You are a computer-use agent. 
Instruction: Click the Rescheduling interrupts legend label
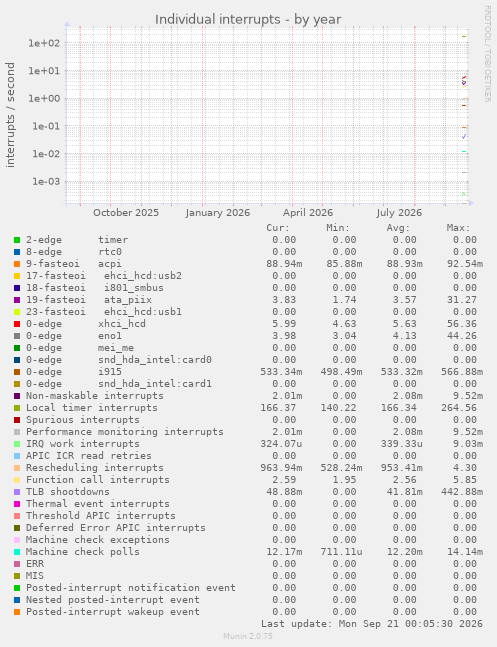pyautogui.click(x=95, y=468)
